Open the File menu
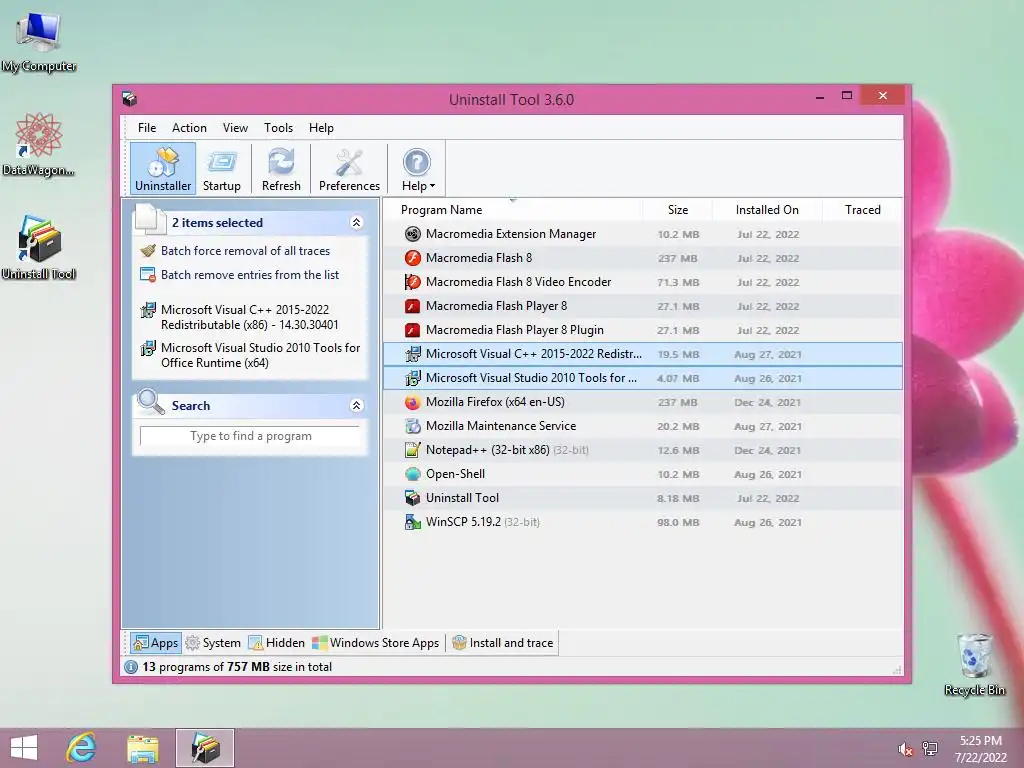The height and width of the screenshot is (768, 1024). (x=147, y=128)
